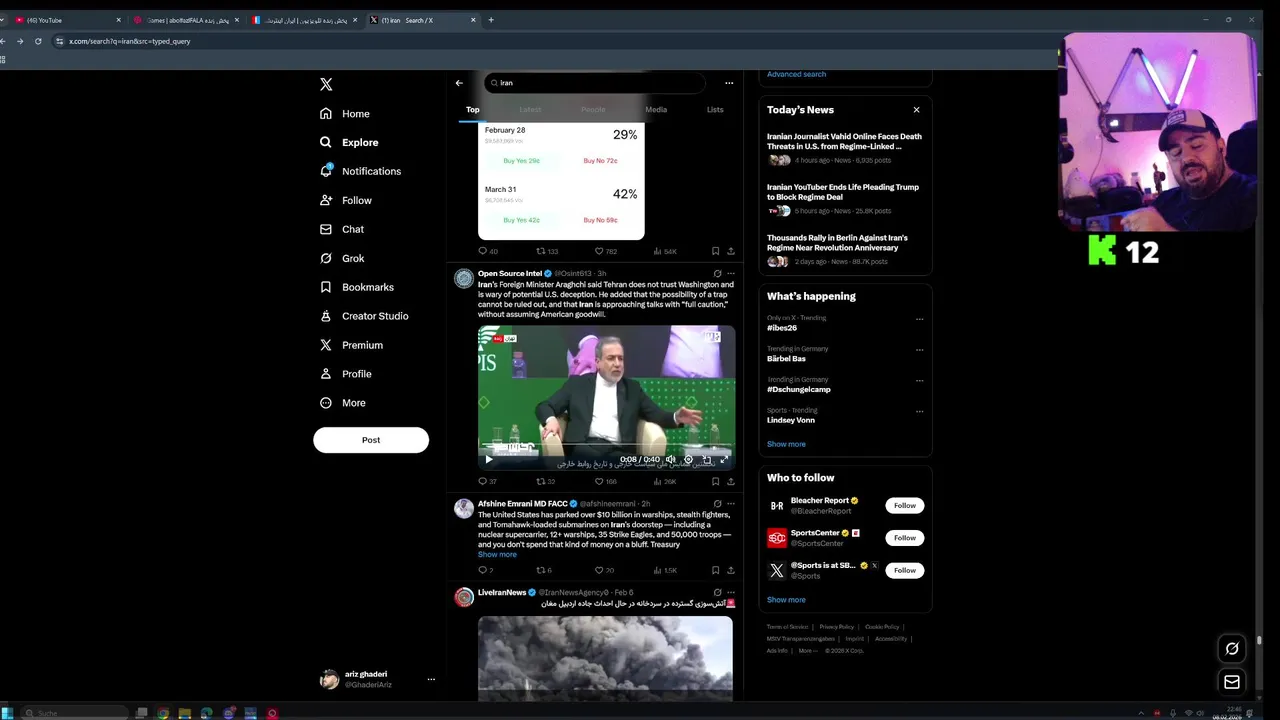The image size is (1280, 720).
Task: Mute the Araghchi video sound
Action: (x=671, y=460)
